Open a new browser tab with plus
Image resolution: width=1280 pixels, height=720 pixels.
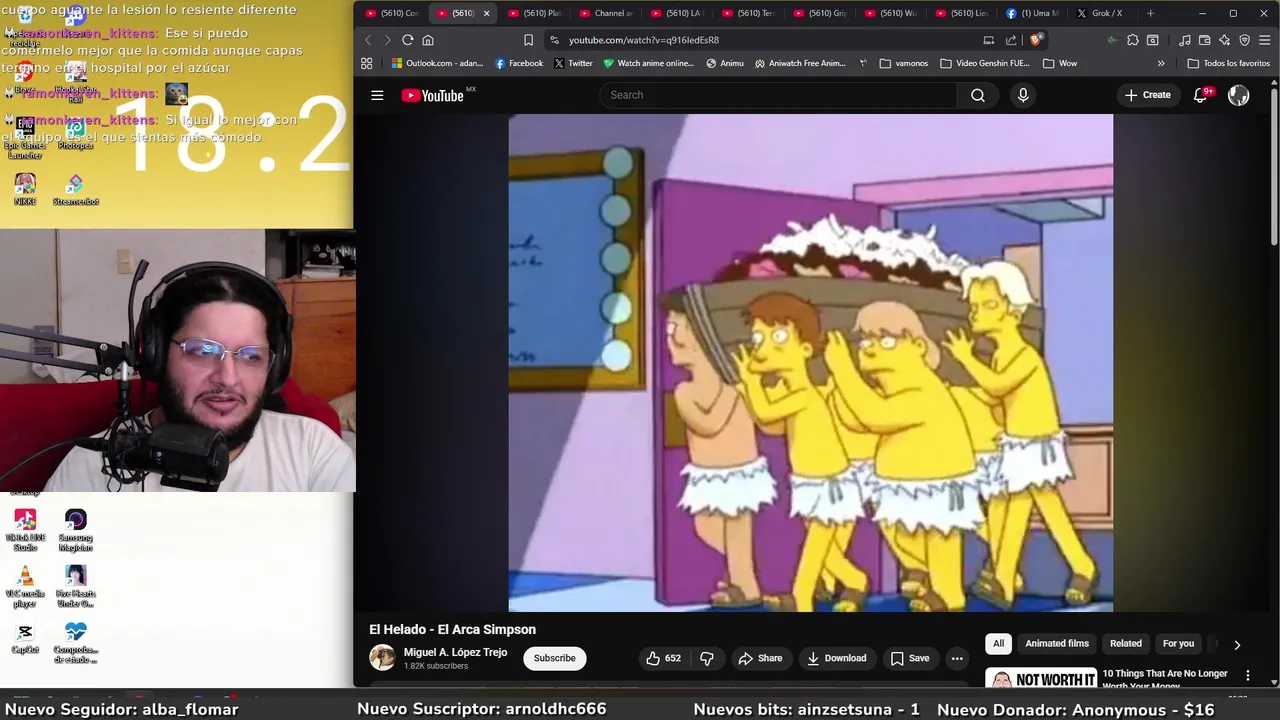click(x=1150, y=13)
